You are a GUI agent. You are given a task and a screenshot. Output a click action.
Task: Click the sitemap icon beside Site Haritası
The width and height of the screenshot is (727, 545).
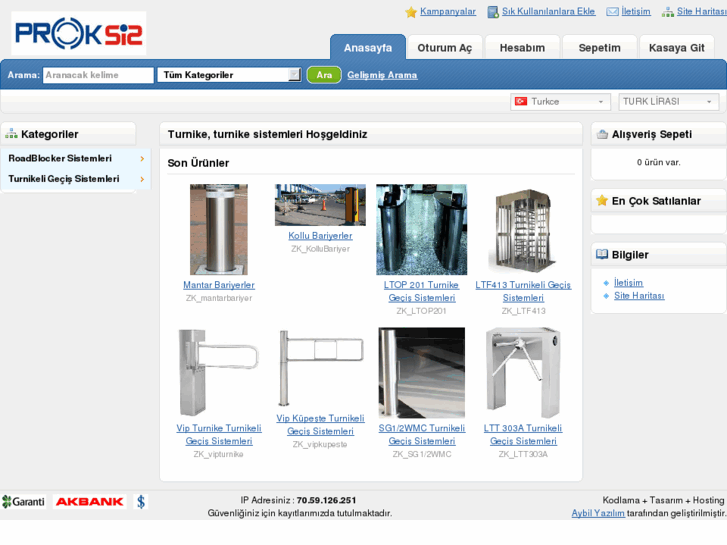pyautogui.click(x=668, y=12)
